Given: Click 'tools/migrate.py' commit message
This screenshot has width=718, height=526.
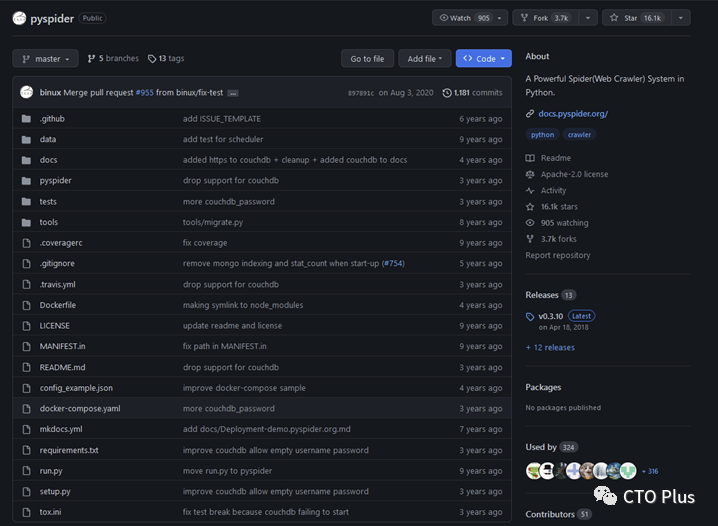Looking at the screenshot, I should point(213,222).
